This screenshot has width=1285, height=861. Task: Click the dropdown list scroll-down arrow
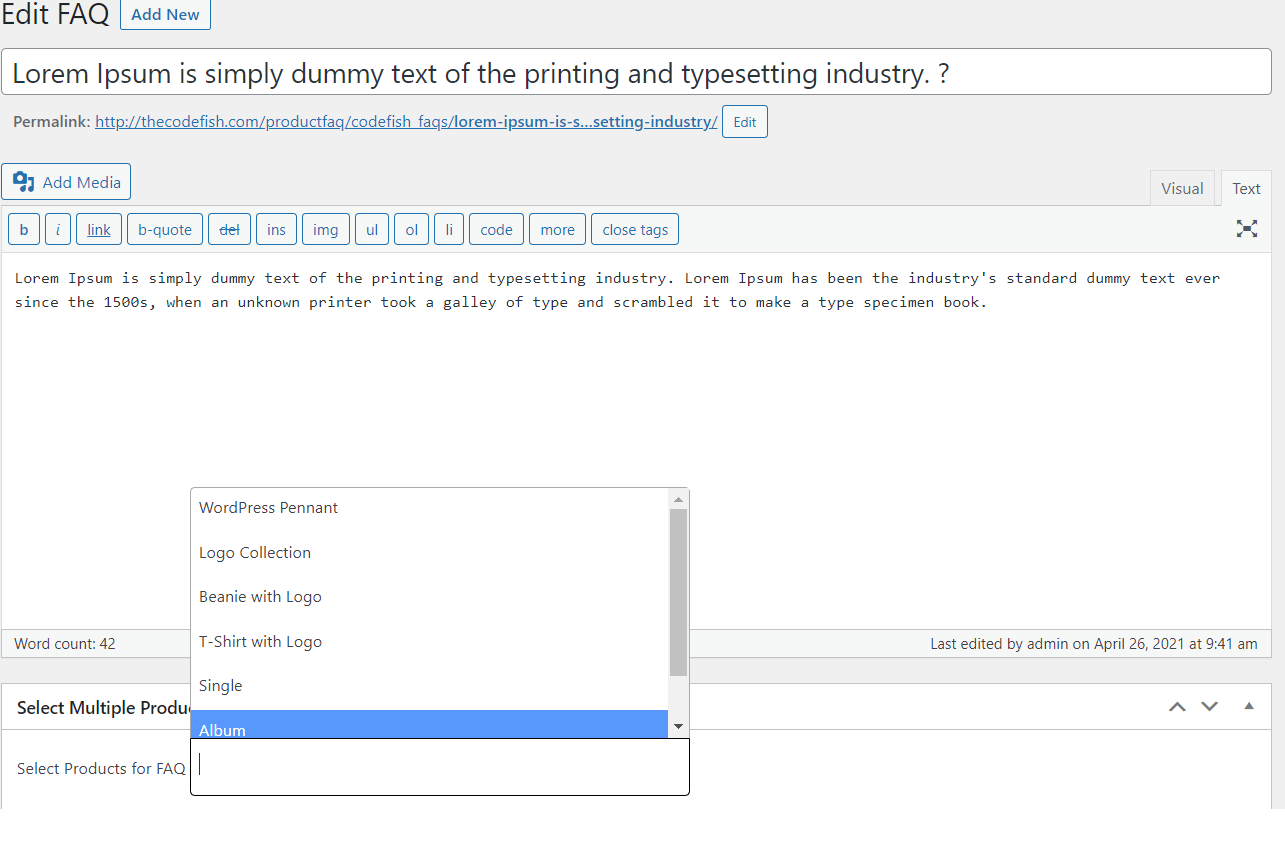(x=678, y=727)
